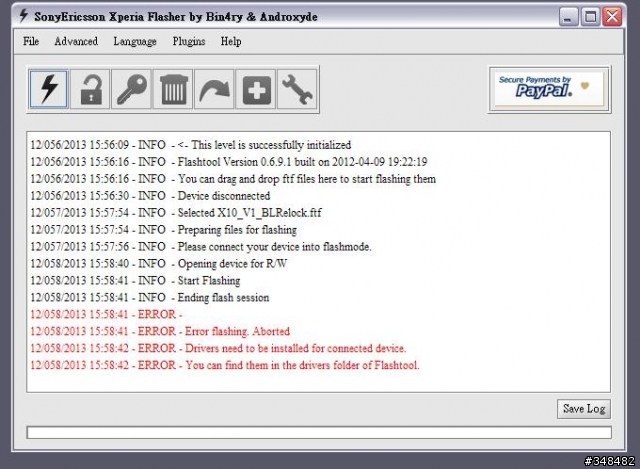Click error line 'You can find them in the drivers folder'
The width and height of the screenshot is (640, 469).
click(x=225, y=365)
